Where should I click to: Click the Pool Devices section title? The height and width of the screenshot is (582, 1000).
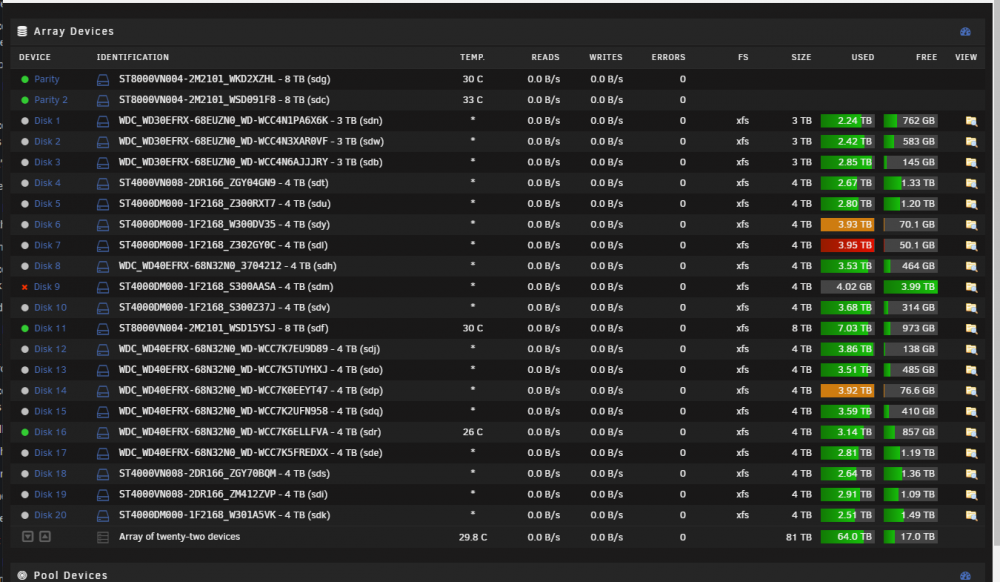coord(70,576)
